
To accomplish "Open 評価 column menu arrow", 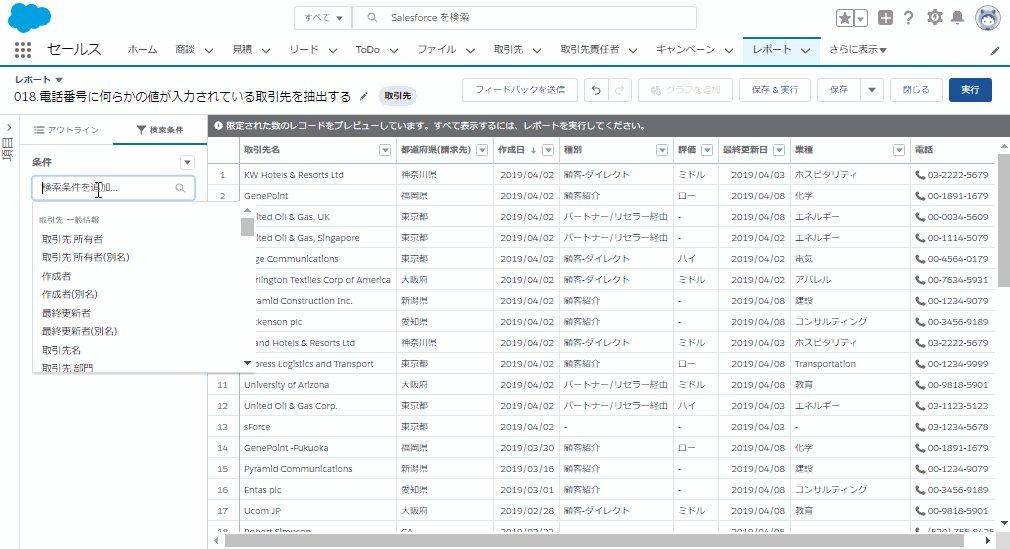I will 707,150.
